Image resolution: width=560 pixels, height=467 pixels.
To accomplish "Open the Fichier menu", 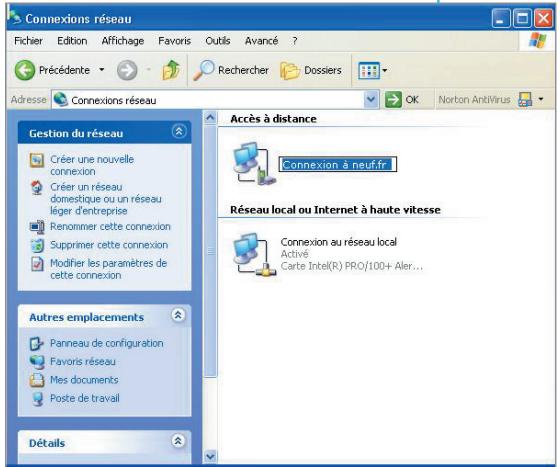I will point(28,41).
